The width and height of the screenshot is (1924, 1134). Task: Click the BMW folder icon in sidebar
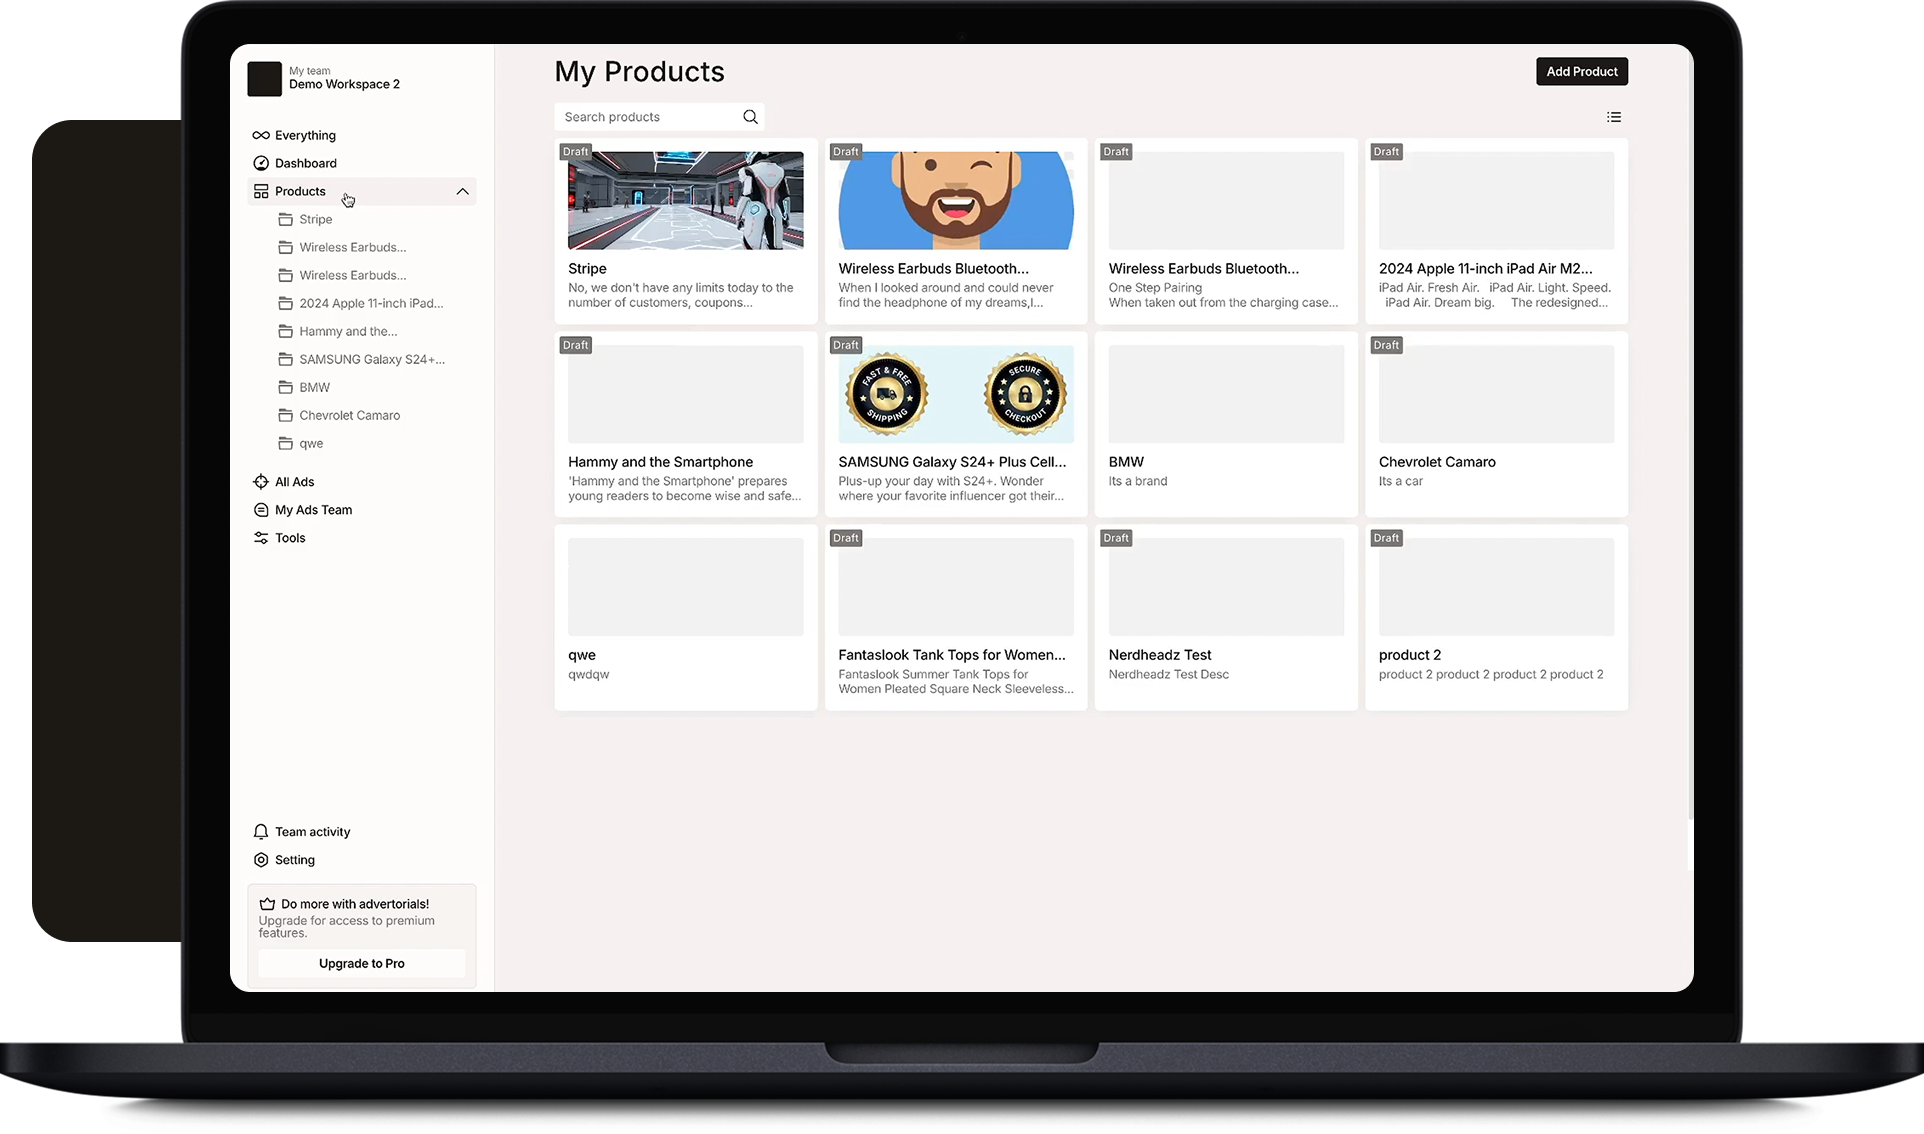(286, 387)
